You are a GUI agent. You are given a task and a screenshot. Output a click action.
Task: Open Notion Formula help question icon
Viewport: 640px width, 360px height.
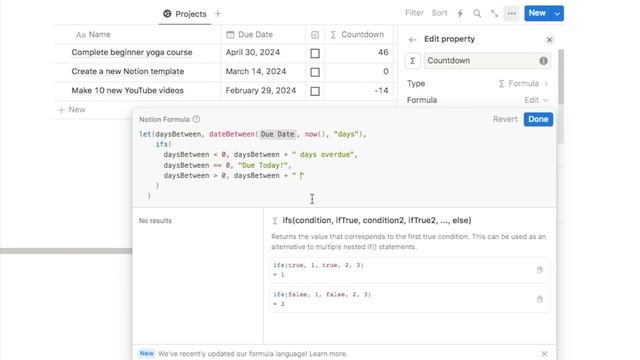pyautogui.click(x=196, y=119)
